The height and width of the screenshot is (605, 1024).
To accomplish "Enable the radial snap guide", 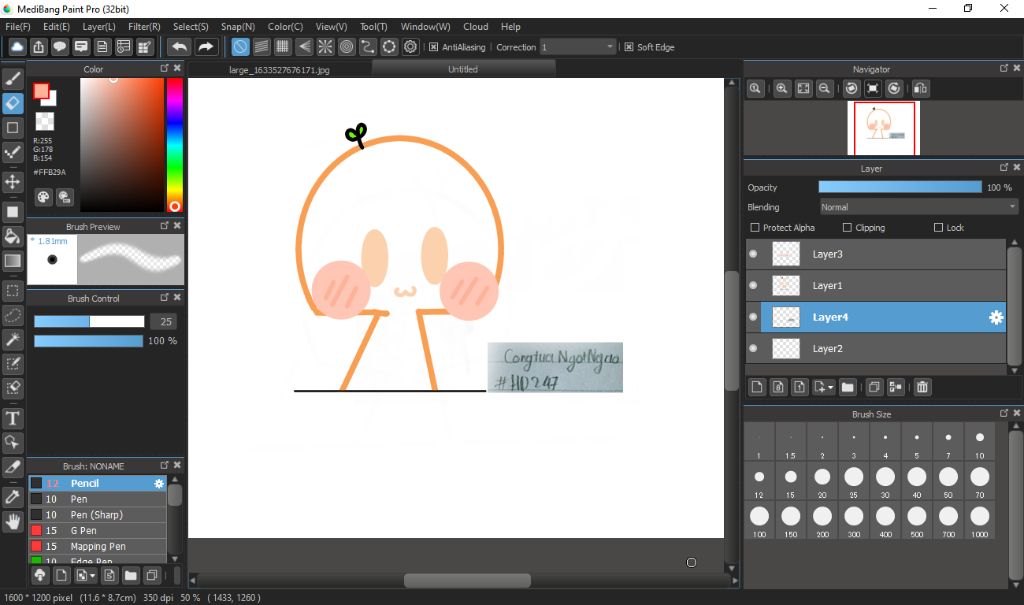I will point(325,47).
